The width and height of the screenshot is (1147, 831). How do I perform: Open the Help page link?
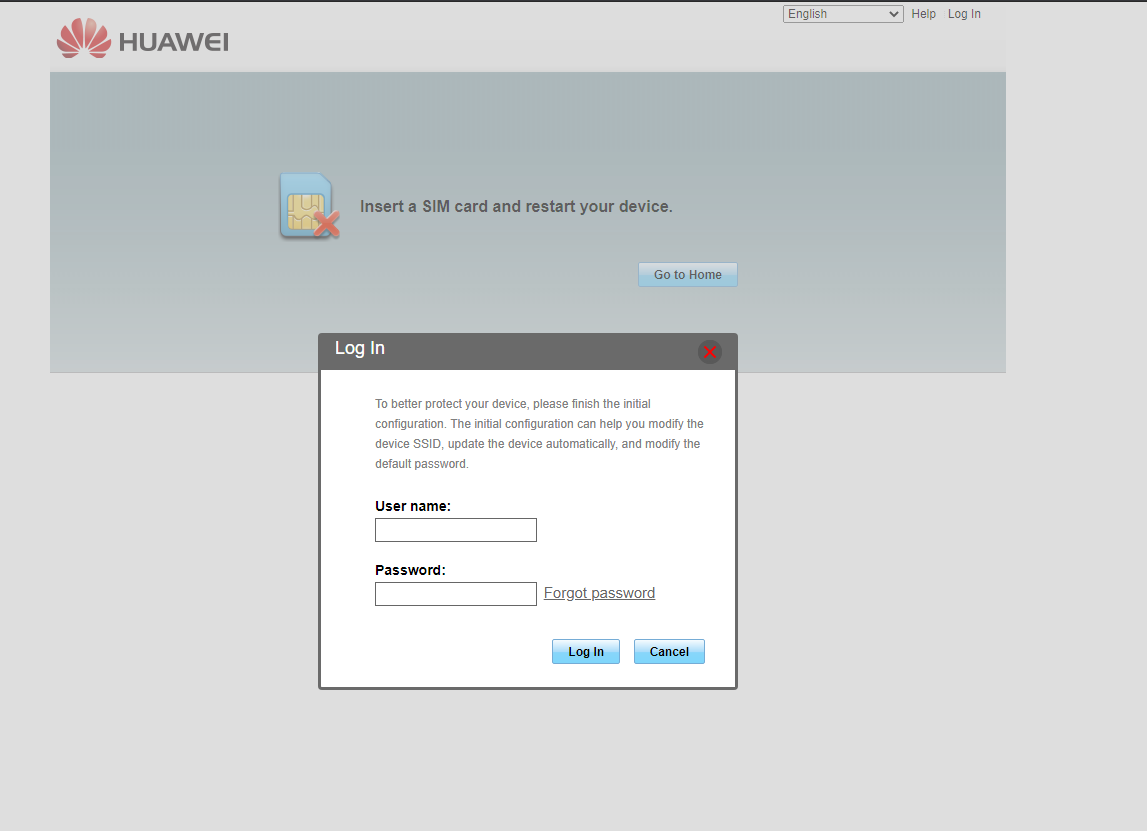pos(923,14)
